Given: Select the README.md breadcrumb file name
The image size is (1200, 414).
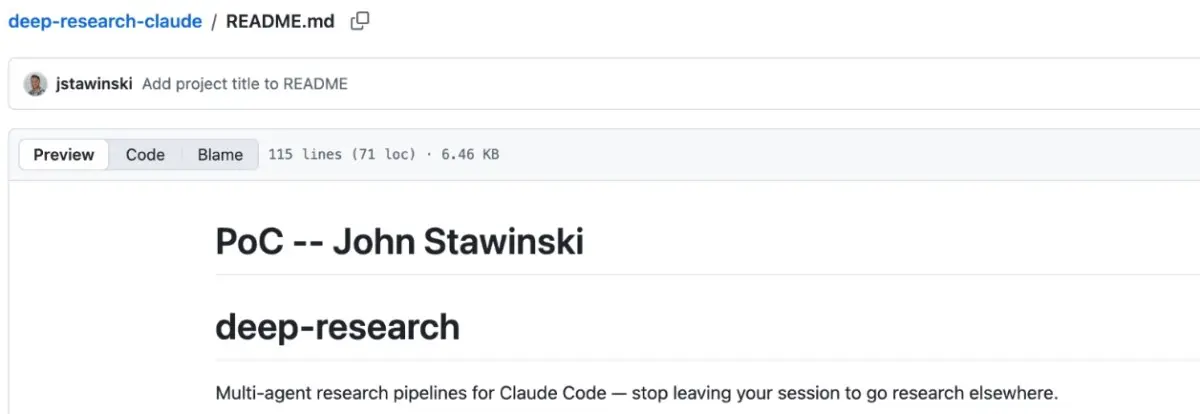Looking at the screenshot, I should click(280, 21).
